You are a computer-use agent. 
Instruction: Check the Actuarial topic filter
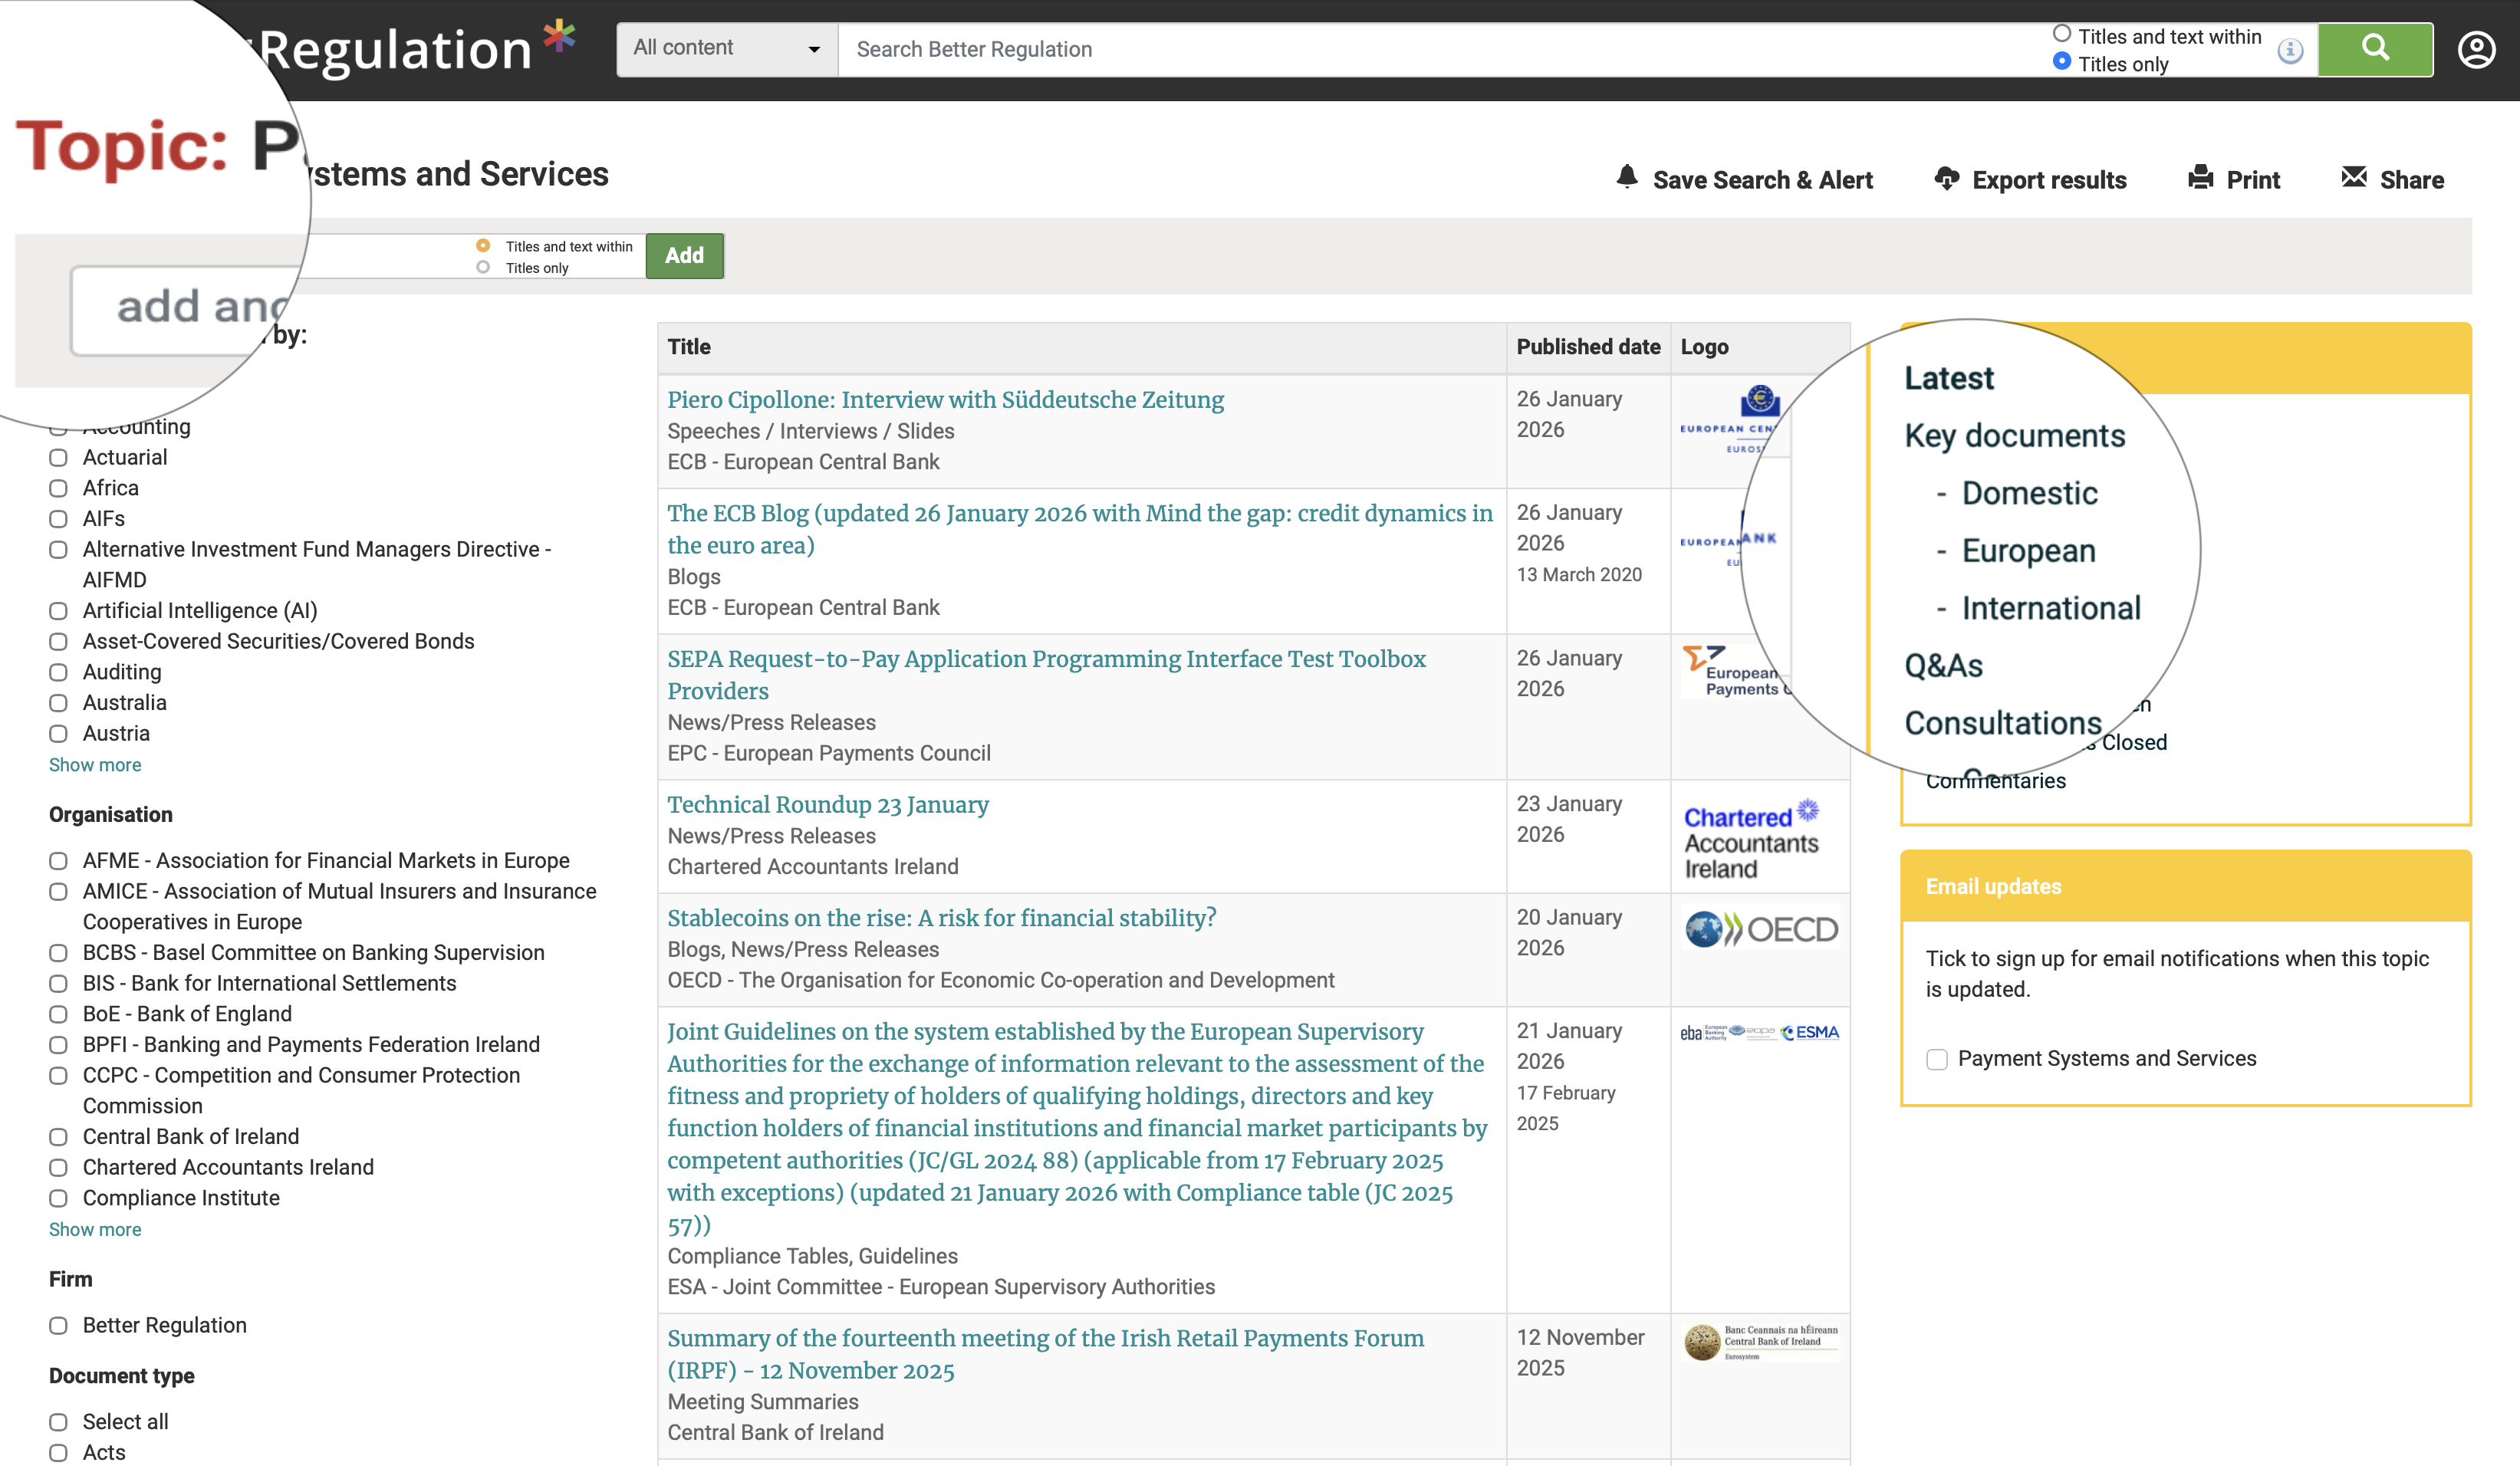[x=58, y=457]
